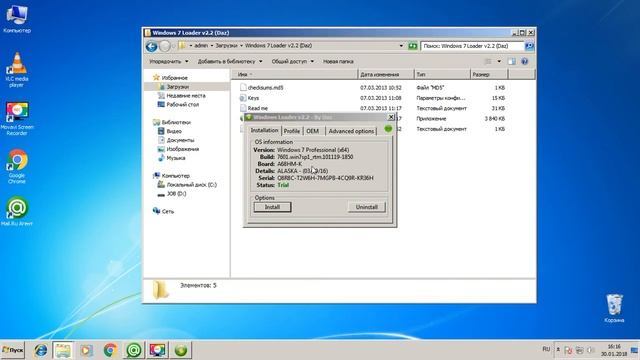Screen dimensions: 640x360
Task: Sort files by Тип column header
Action: [x=442, y=74]
